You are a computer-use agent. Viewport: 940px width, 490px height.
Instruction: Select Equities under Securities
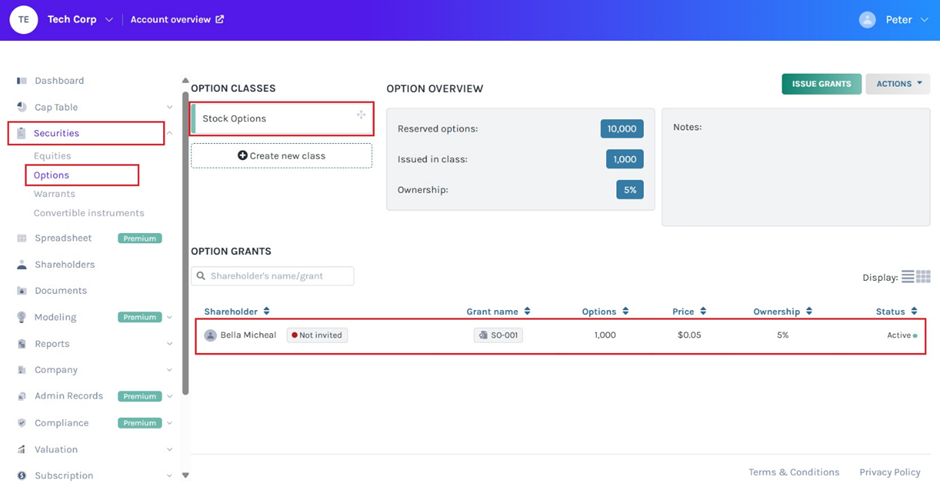point(52,156)
